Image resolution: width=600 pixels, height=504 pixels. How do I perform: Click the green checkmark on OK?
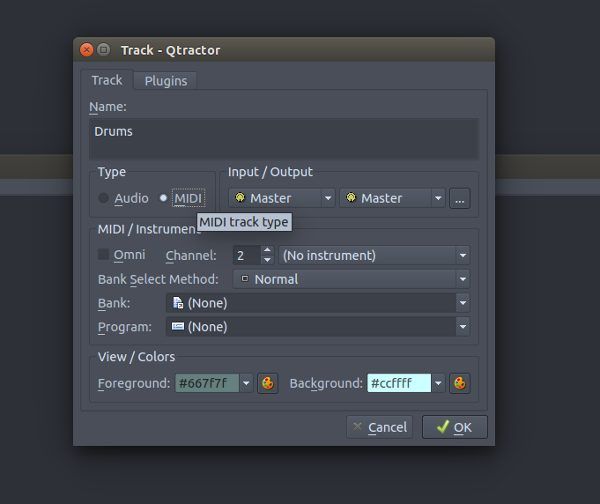[x=443, y=427]
